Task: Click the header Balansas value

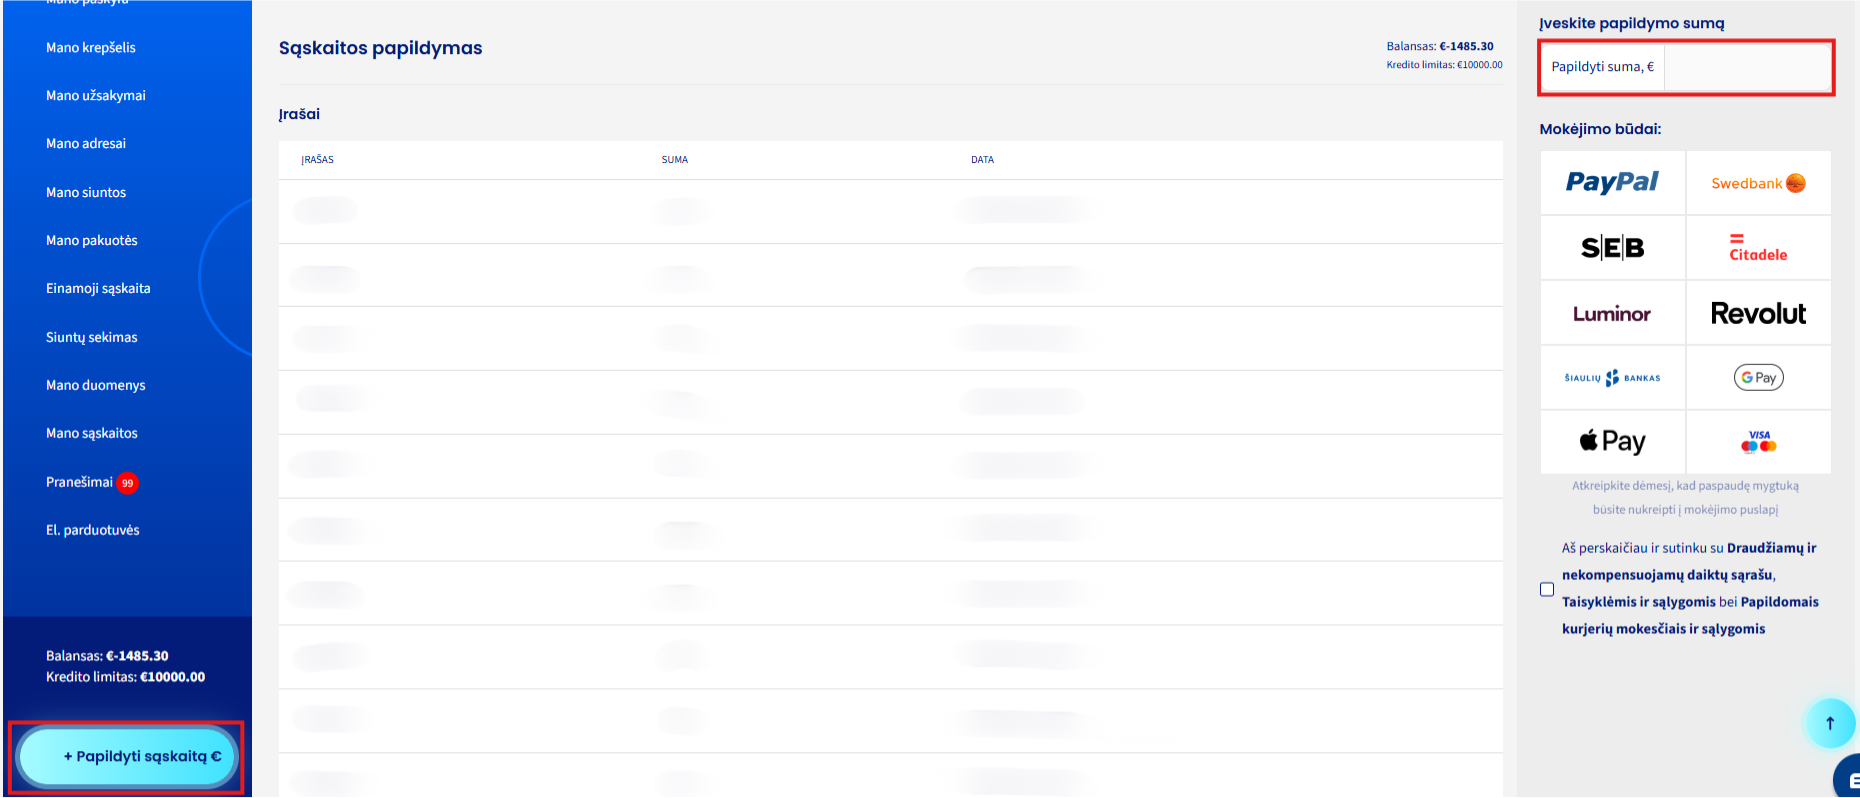Action: click(1466, 47)
